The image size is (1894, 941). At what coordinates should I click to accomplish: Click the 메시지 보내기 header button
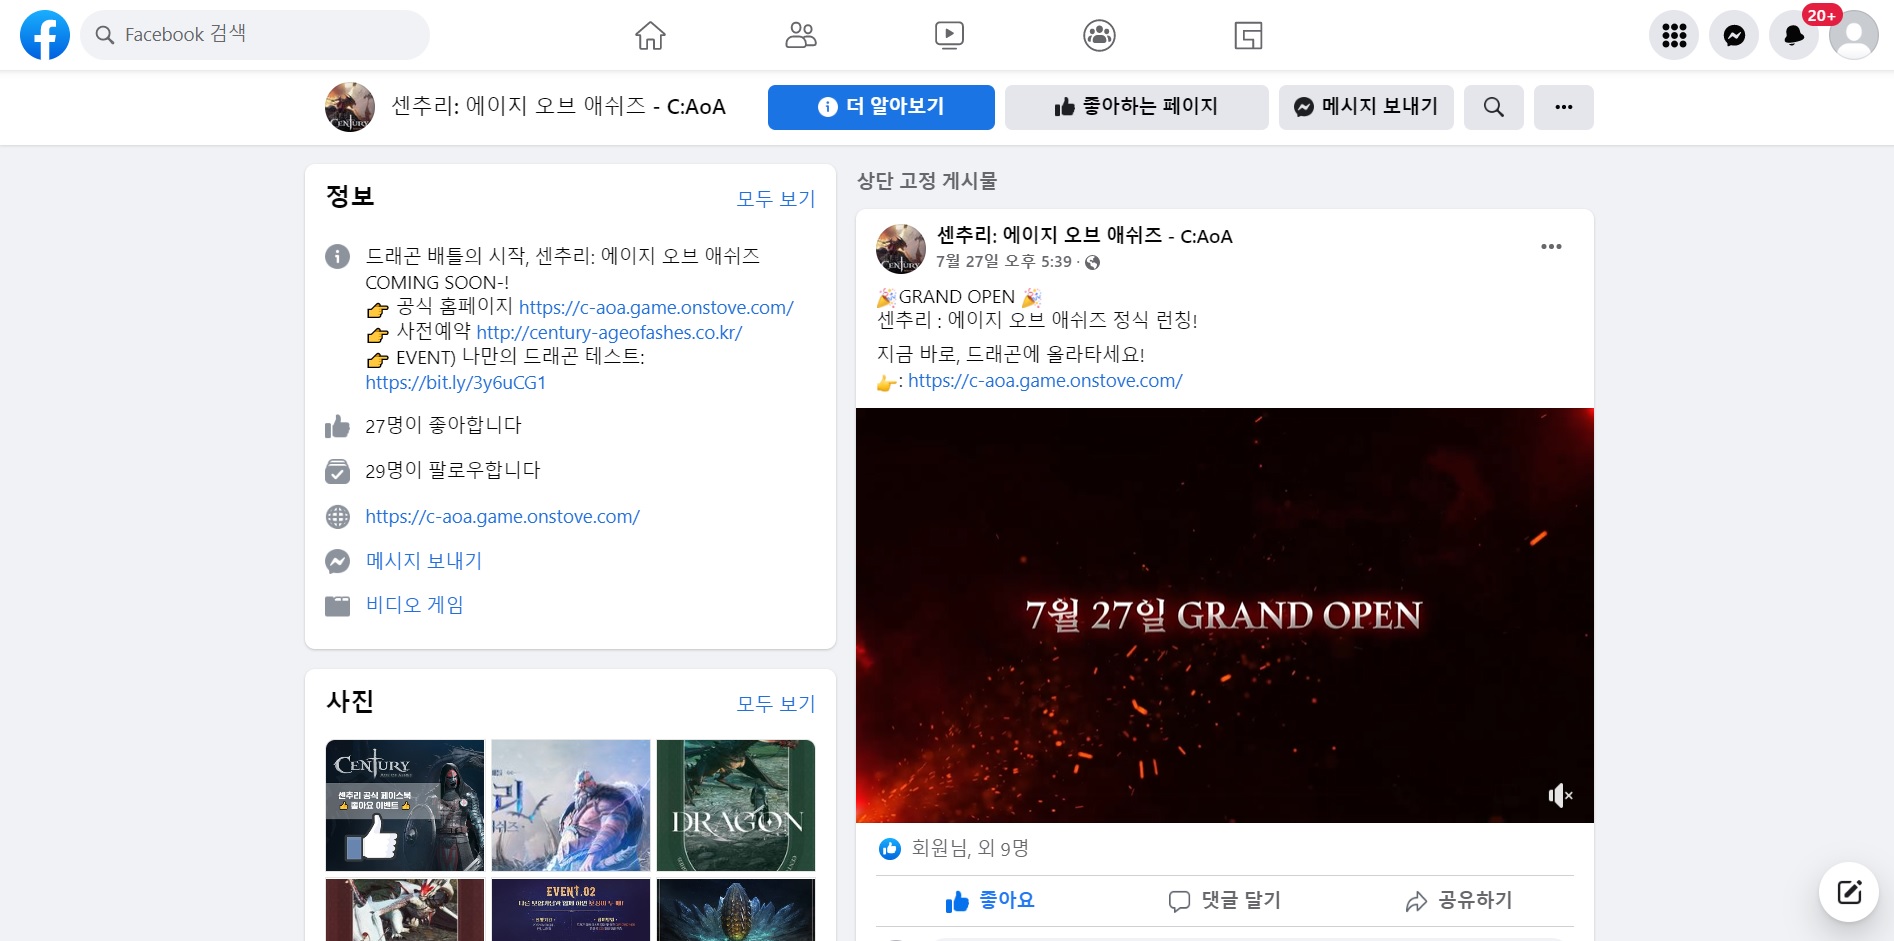tap(1366, 107)
